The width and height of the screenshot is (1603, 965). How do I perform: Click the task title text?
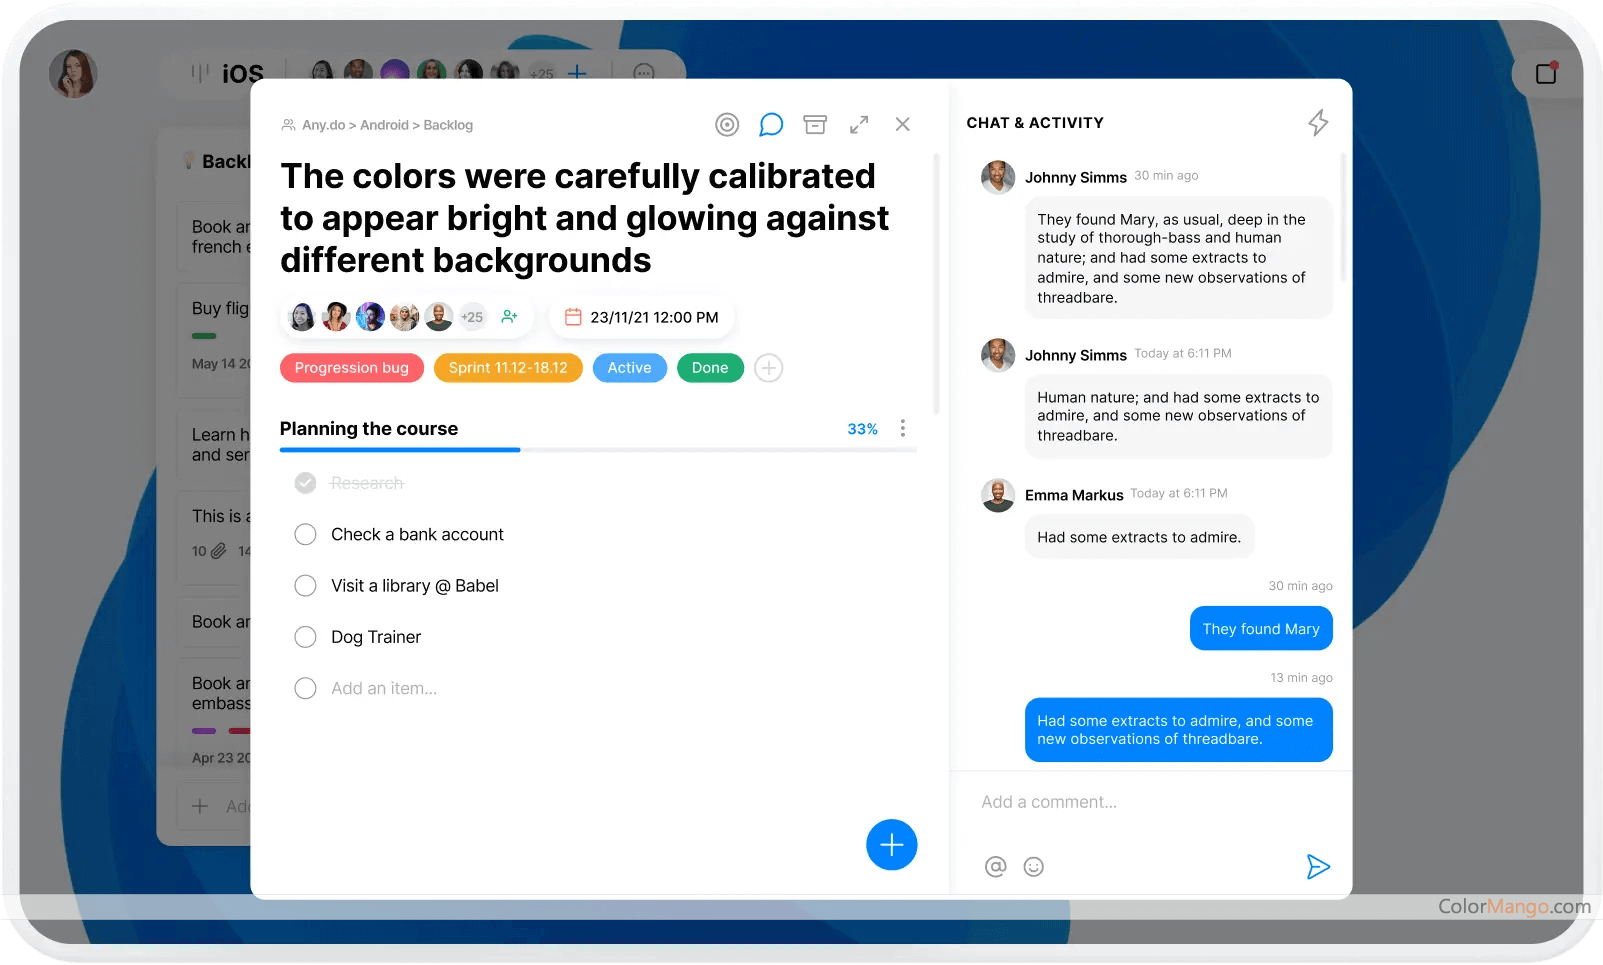coord(584,218)
